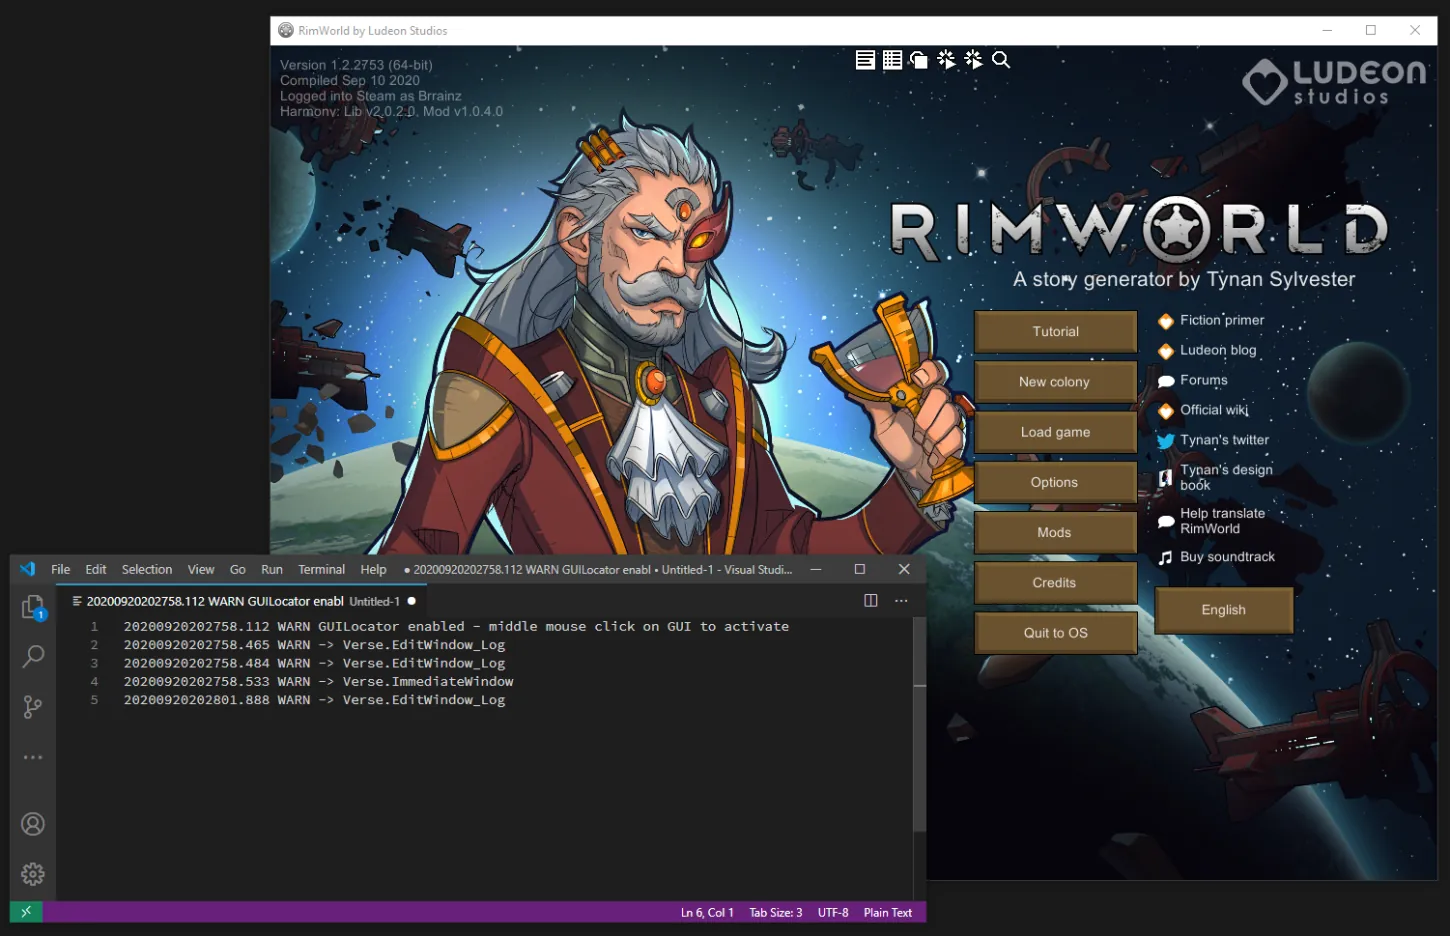Screen dimensions: 1450x936
Task: Open the debug log icon in RimWorld toolbar
Action: click(x=866, y=60)
